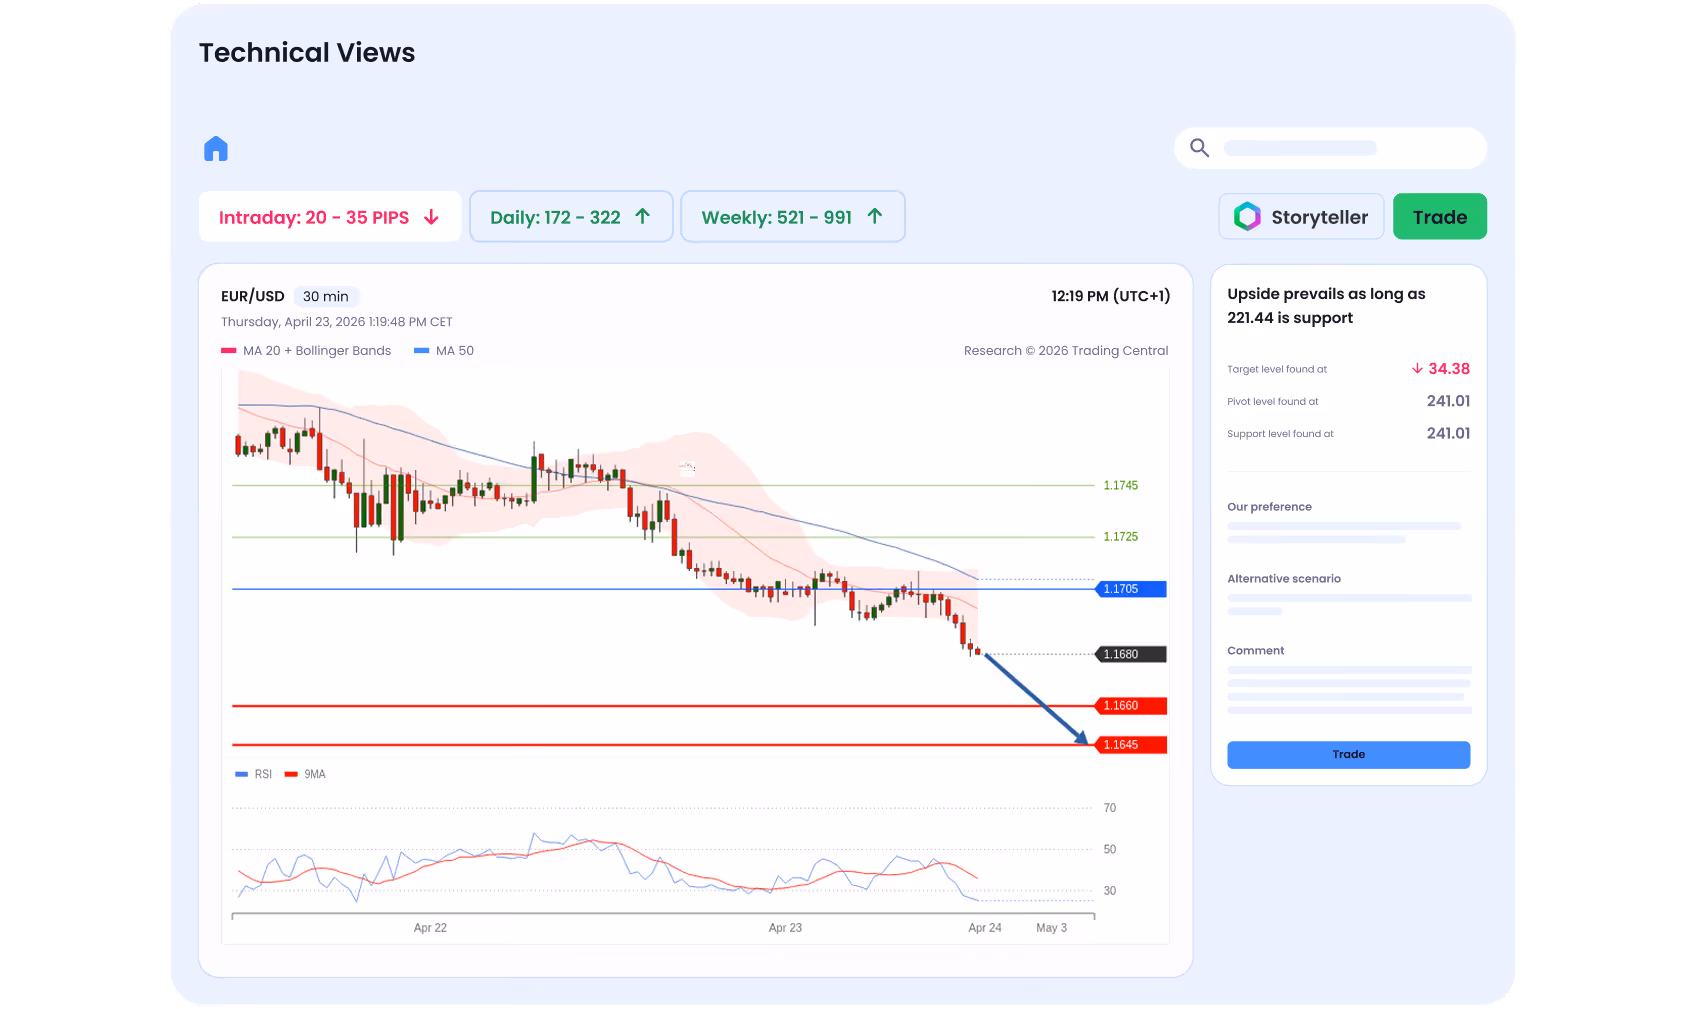Image resolution: width=1686 pixels, height=1009 pixels.
Task: Click the 1.1745 resistance level value
Action: (1121, 486)
